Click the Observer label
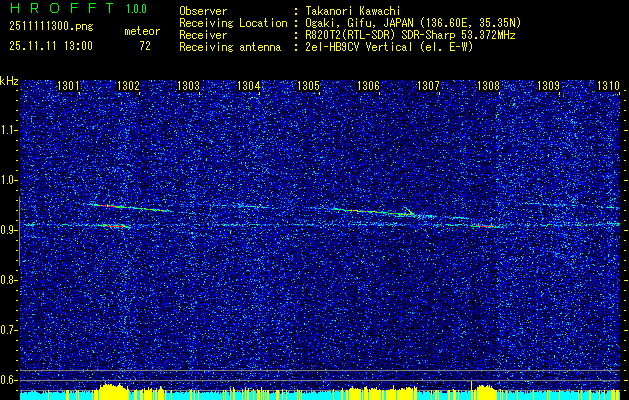 click(203, 11)
